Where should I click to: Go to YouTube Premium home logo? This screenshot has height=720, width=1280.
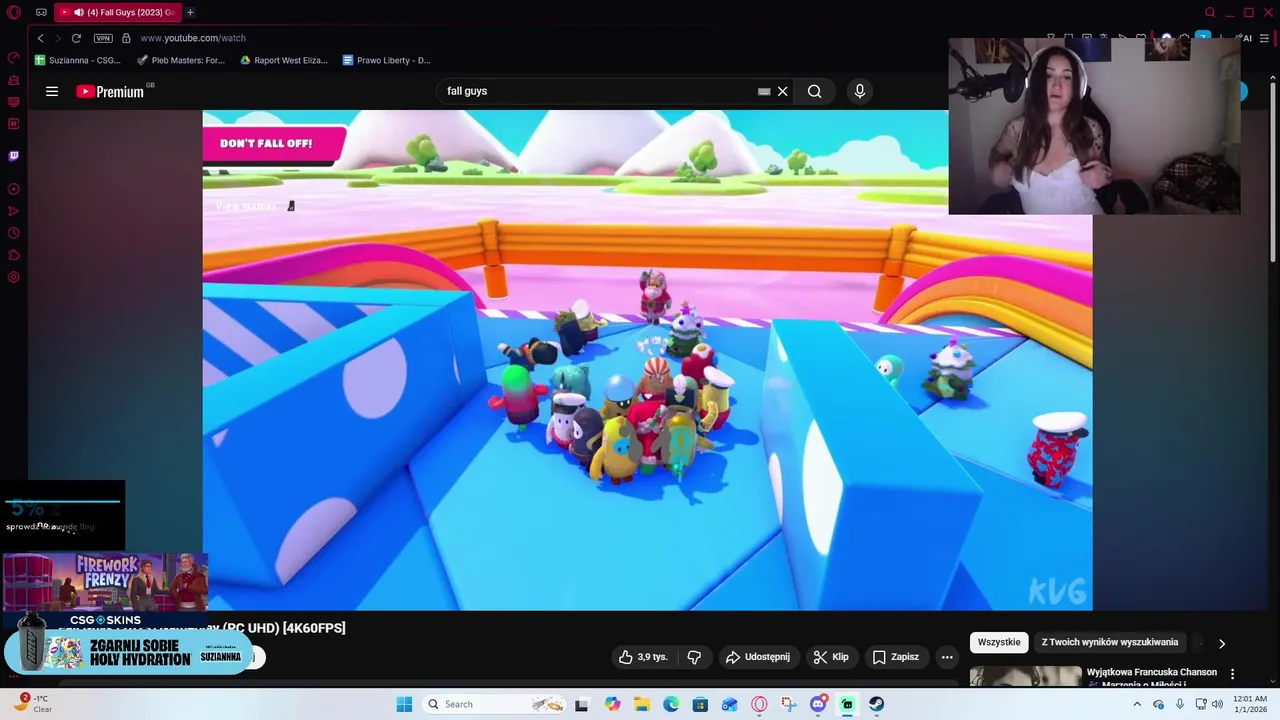(111, 91)
